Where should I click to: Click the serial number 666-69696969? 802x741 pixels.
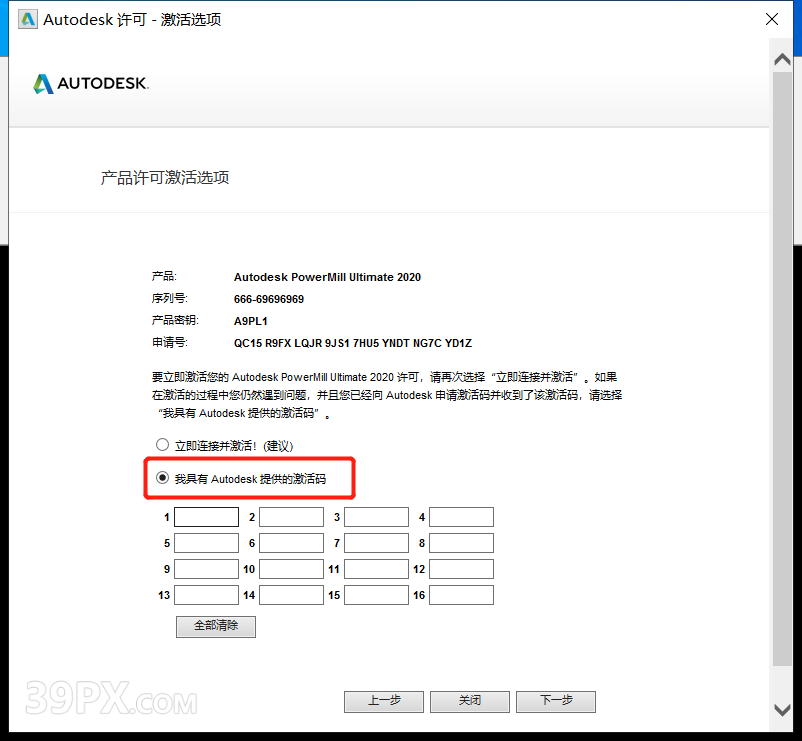click(269, 299)
